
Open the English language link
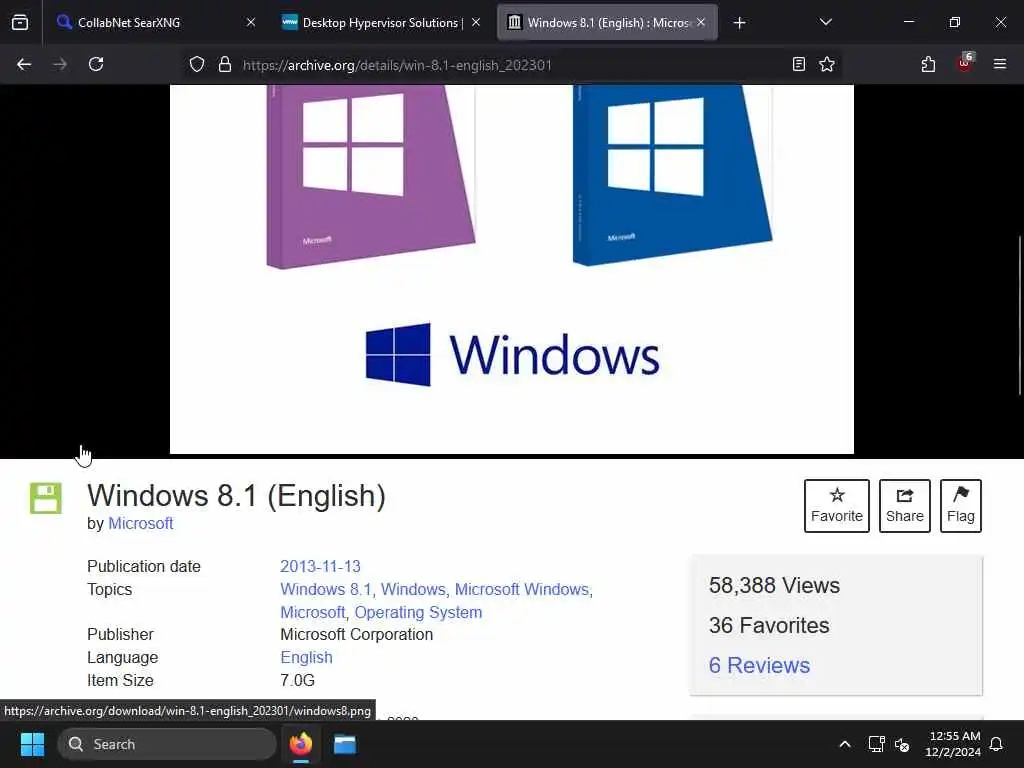pyautogui.click(x=306, y=657)
